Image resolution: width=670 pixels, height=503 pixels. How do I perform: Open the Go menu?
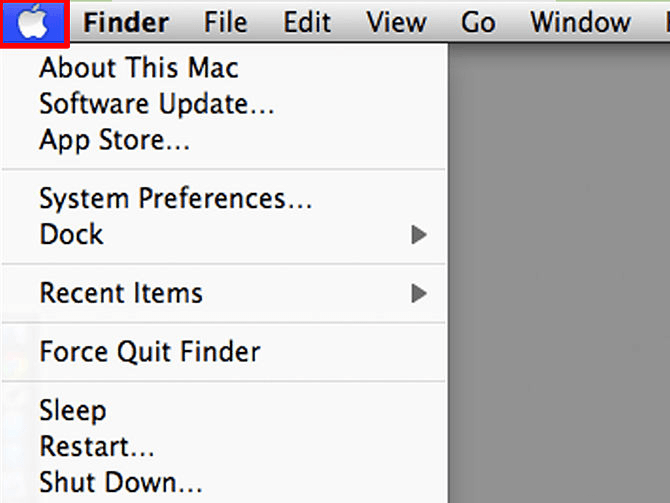coord(478,22)
